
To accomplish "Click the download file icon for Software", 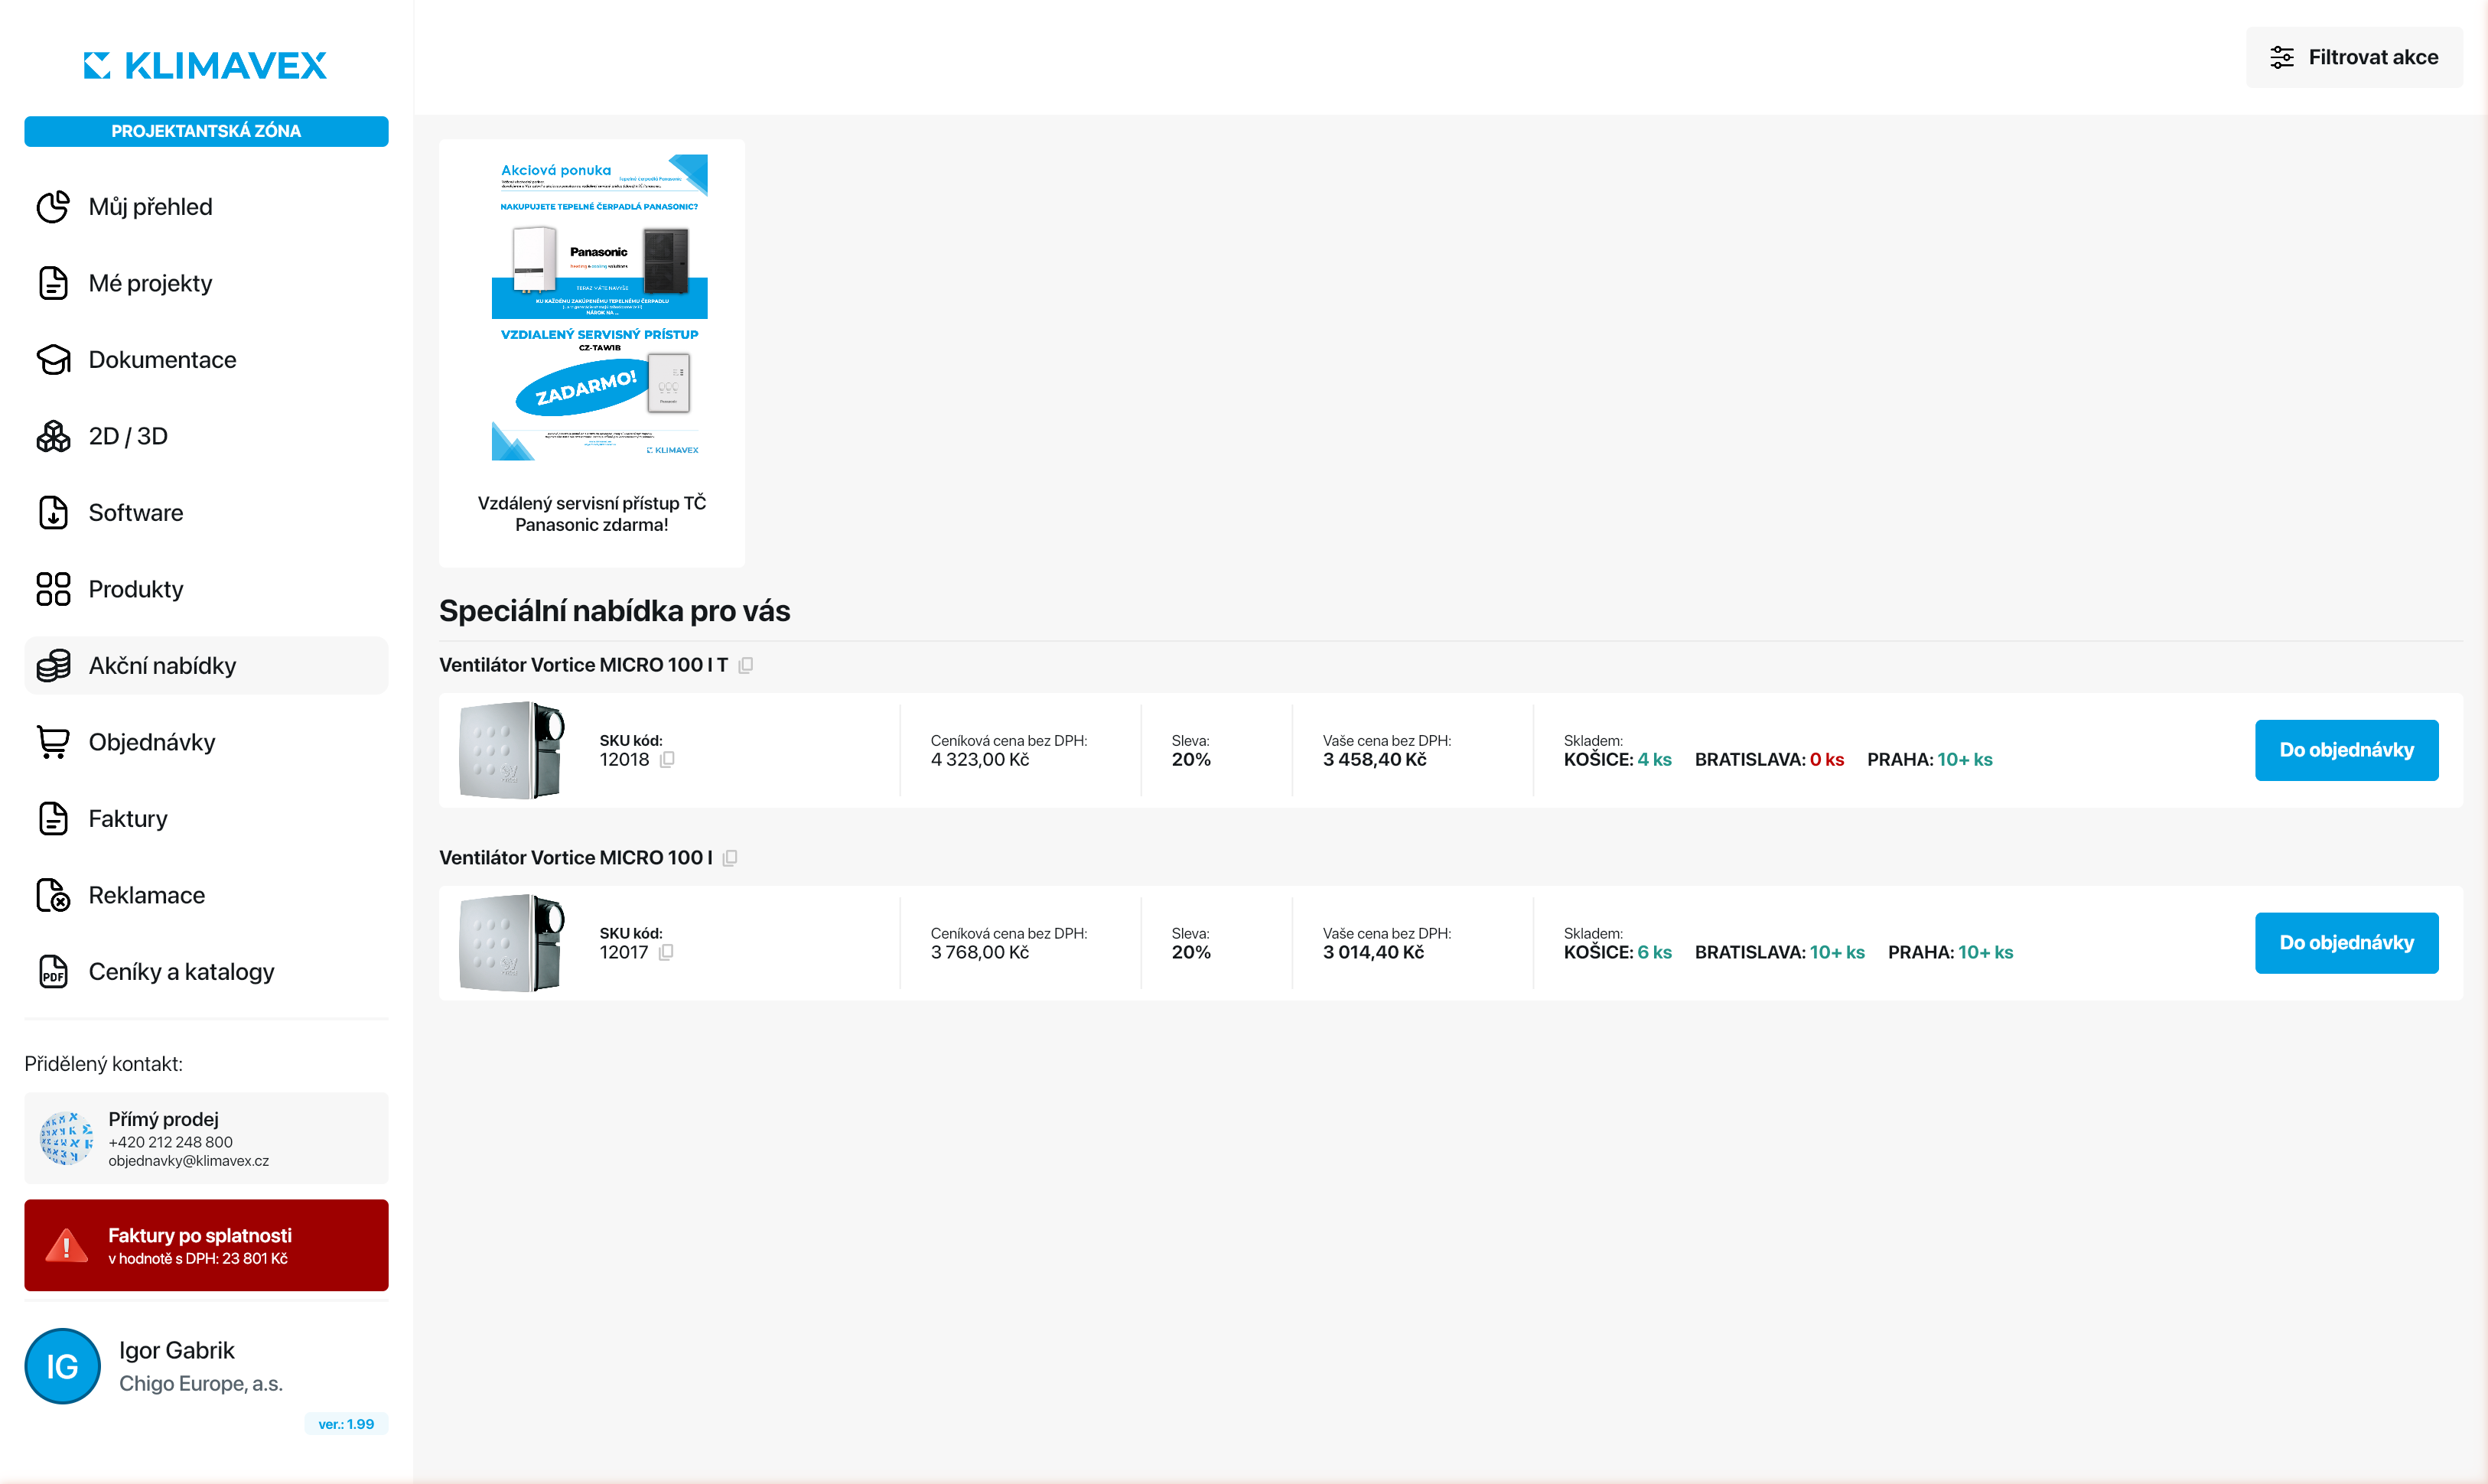I will pyautogui.click(x=53, y=513).
